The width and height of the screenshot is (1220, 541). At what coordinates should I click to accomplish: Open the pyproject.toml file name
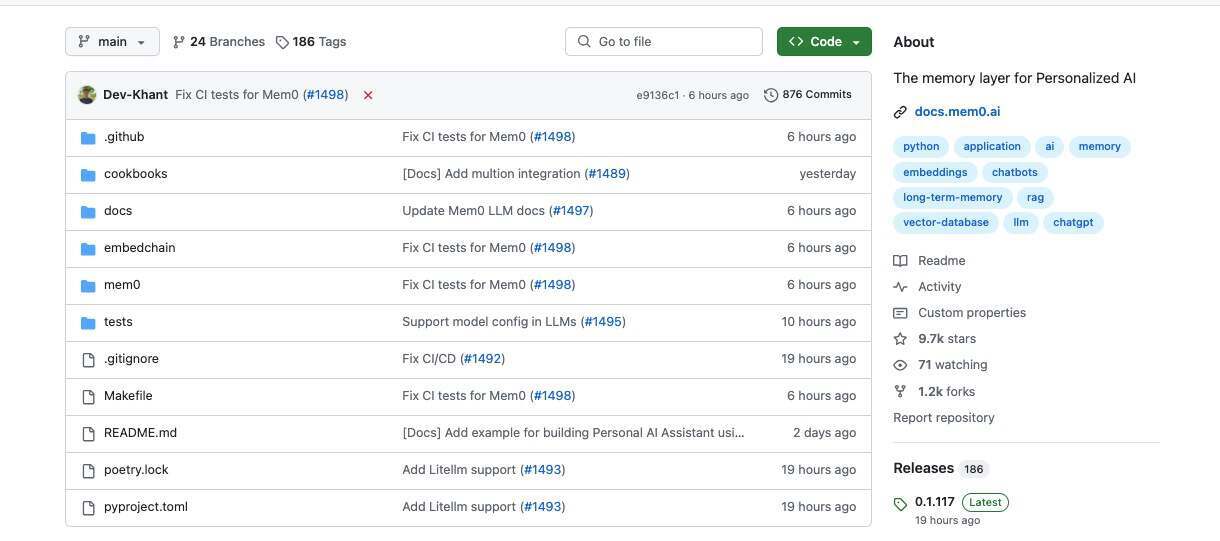point(146,507)
